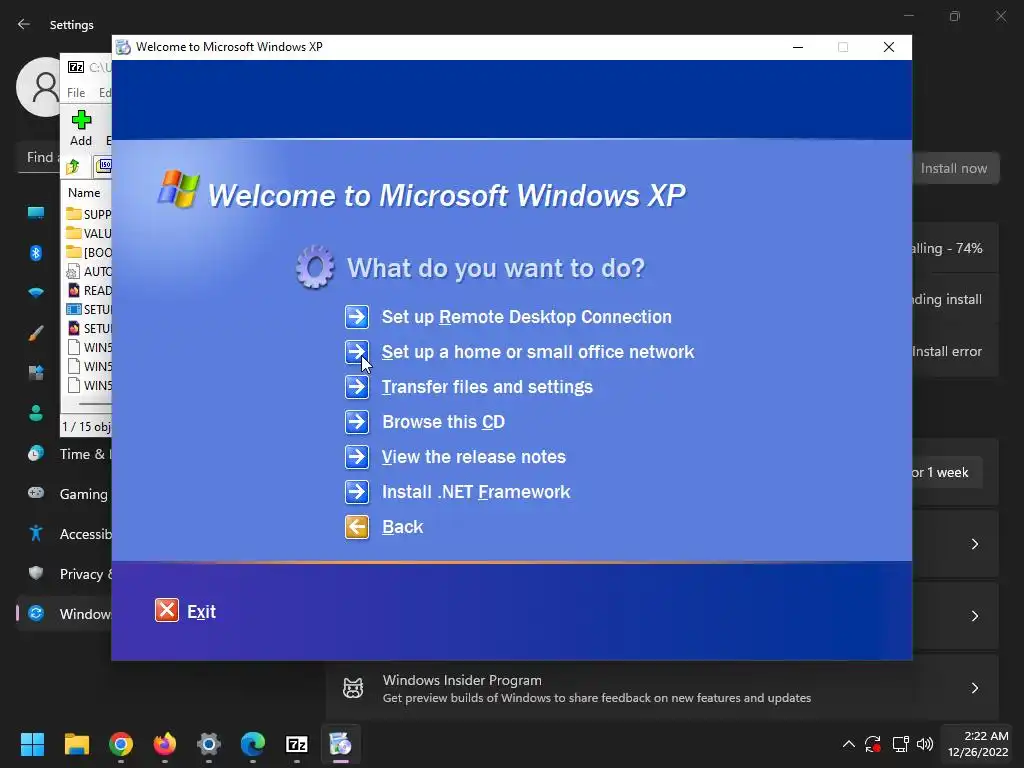This screenshot has width=1024, height=768.
Task: Open Settings gear from taskbar
Action: pos(209,744)
